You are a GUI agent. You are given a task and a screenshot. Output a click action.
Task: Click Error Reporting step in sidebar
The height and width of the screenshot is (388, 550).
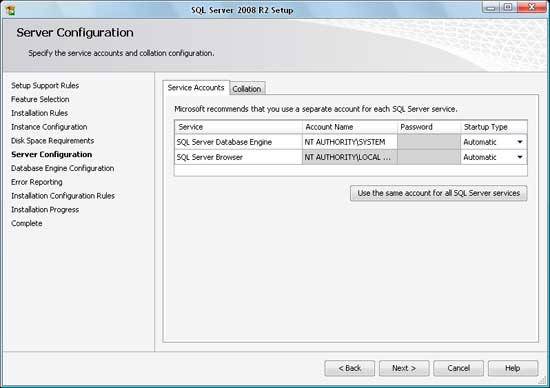(x=37, y=182)
